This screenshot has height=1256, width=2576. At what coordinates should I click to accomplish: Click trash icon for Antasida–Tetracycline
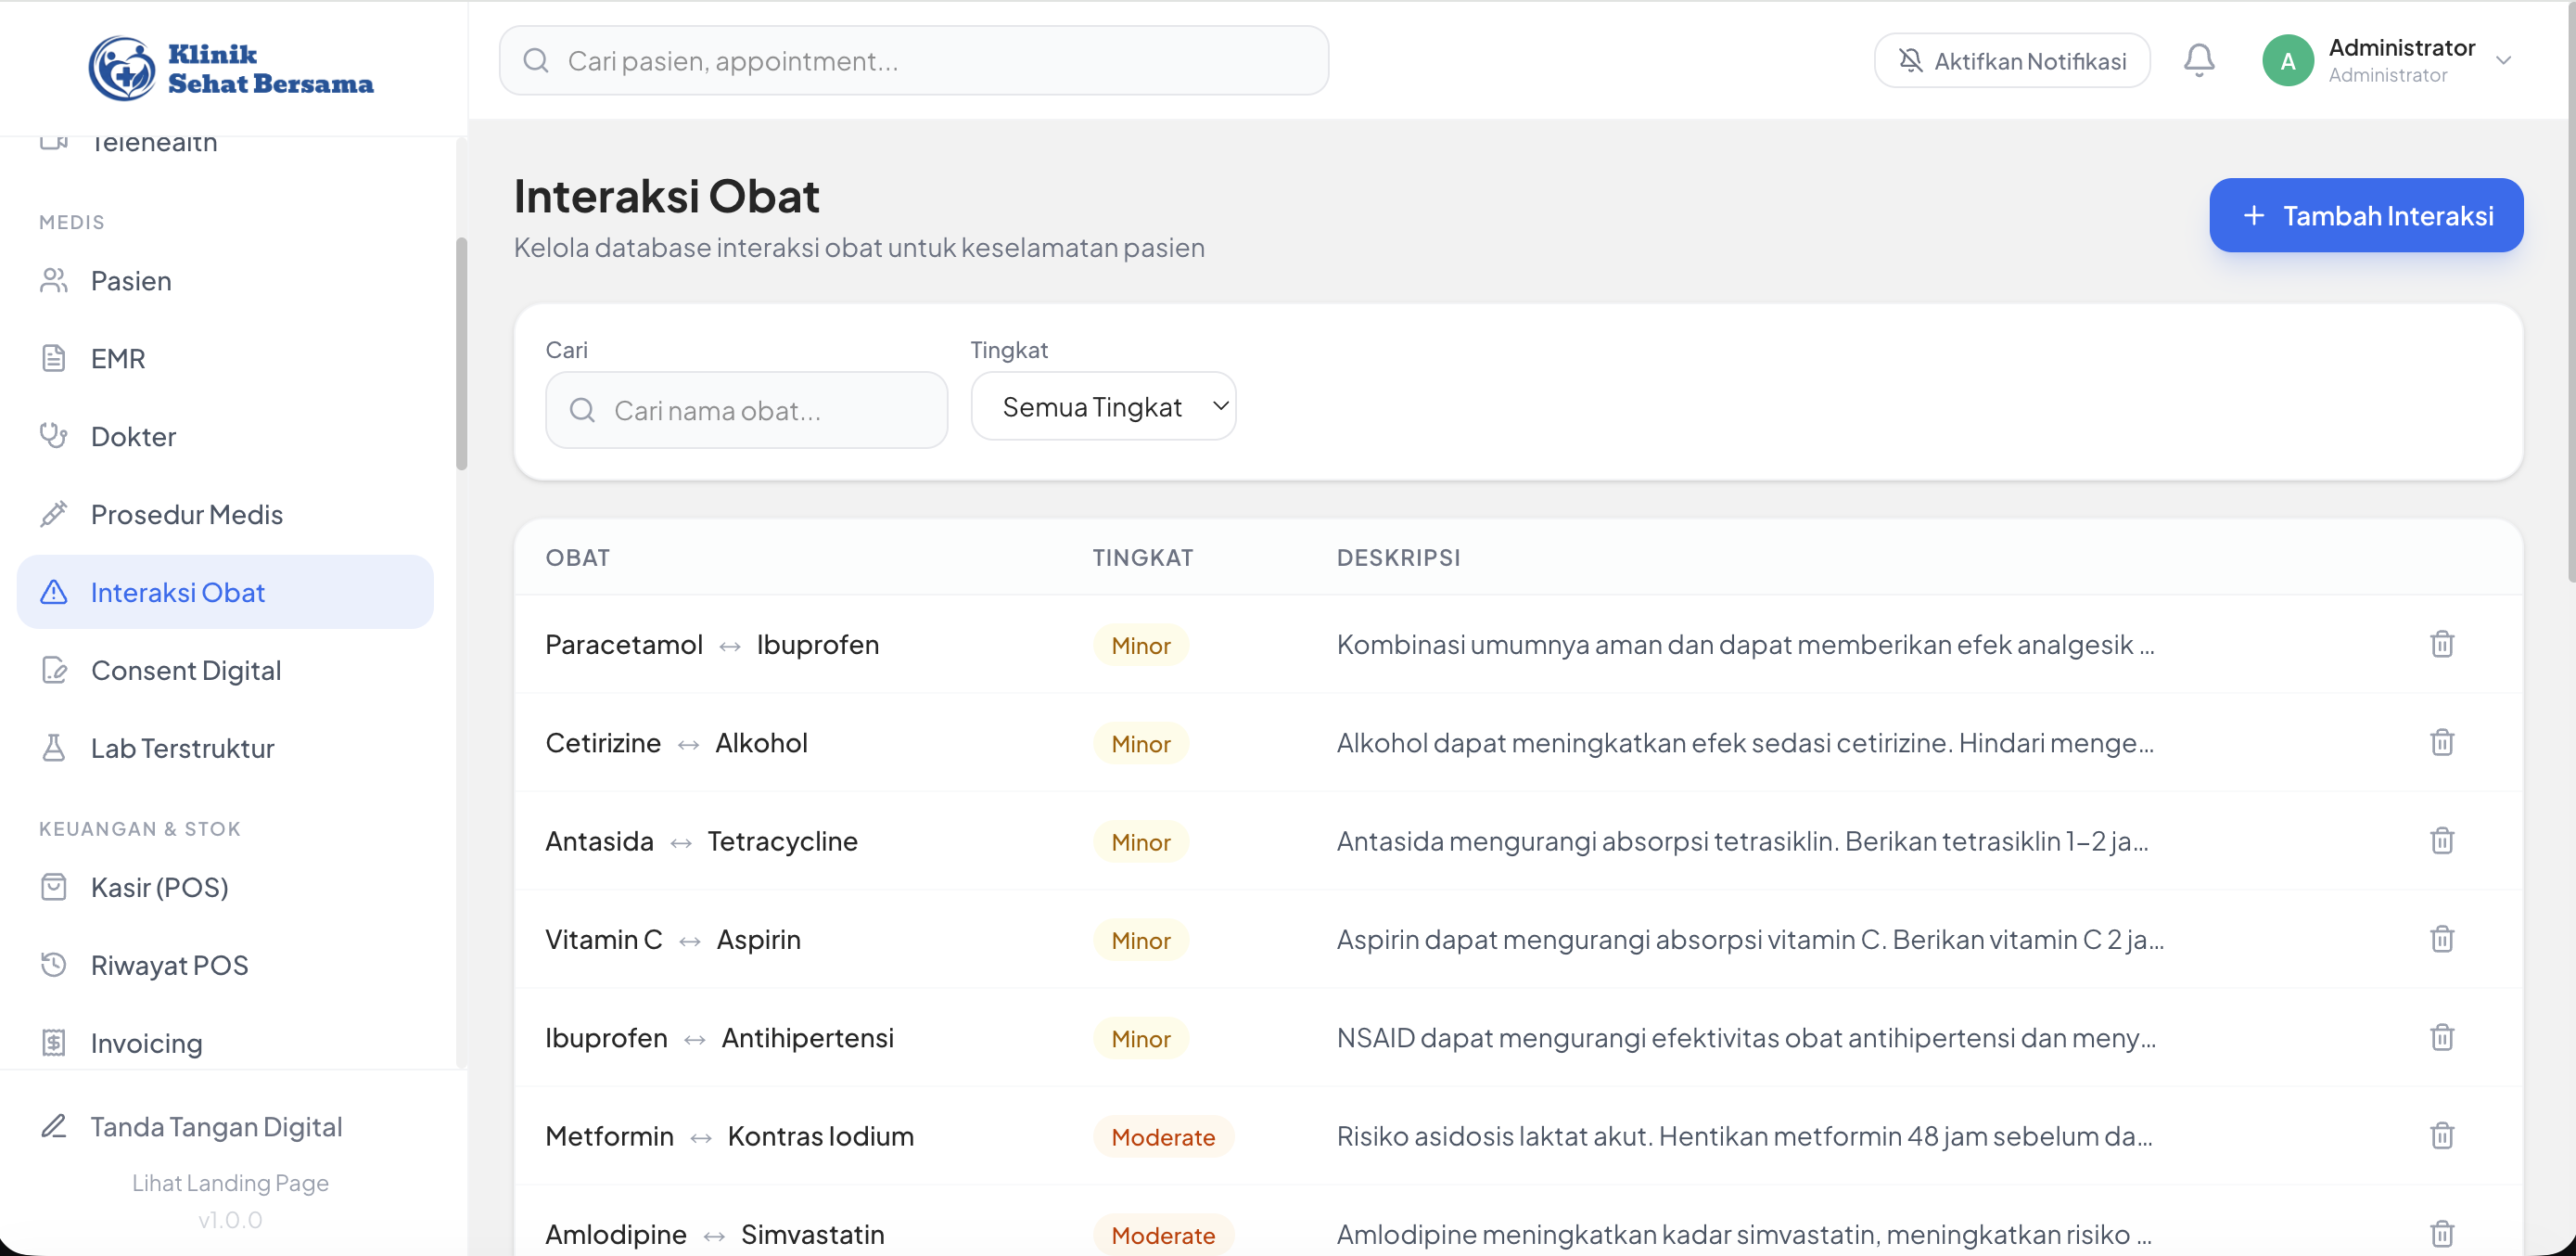point(2441,841)
